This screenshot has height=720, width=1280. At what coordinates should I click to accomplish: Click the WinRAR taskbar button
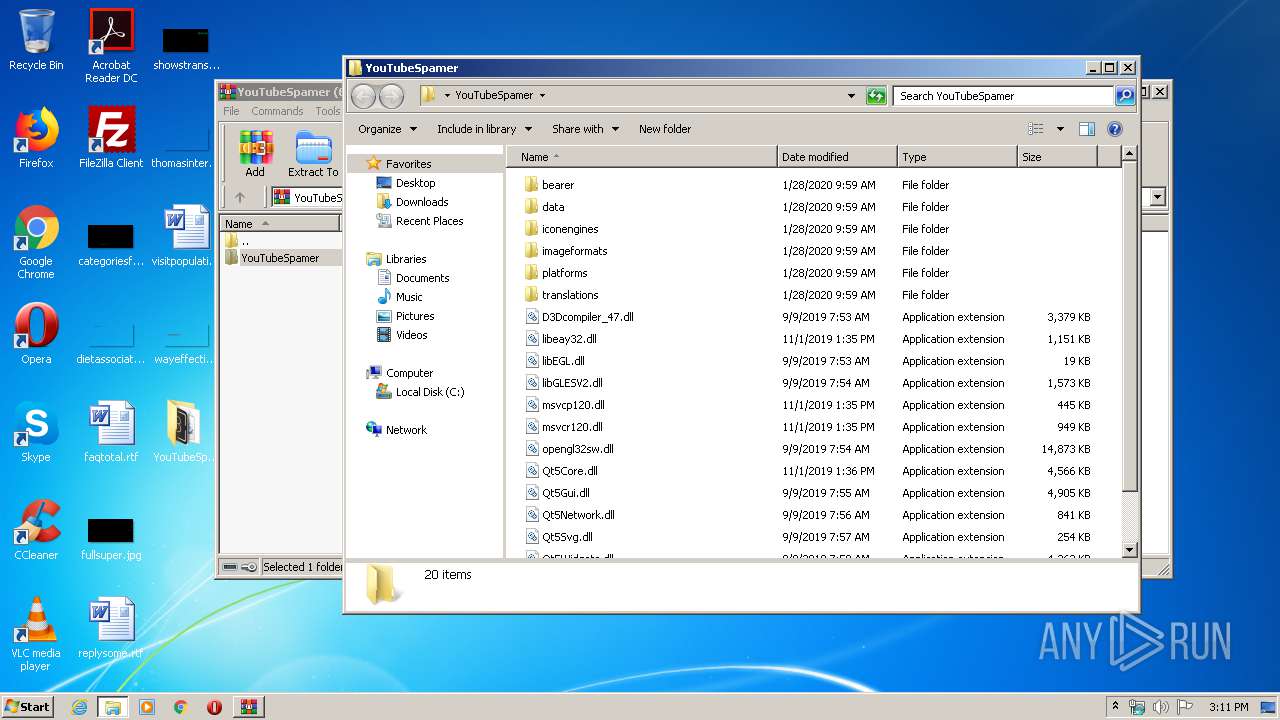(248, 707)
